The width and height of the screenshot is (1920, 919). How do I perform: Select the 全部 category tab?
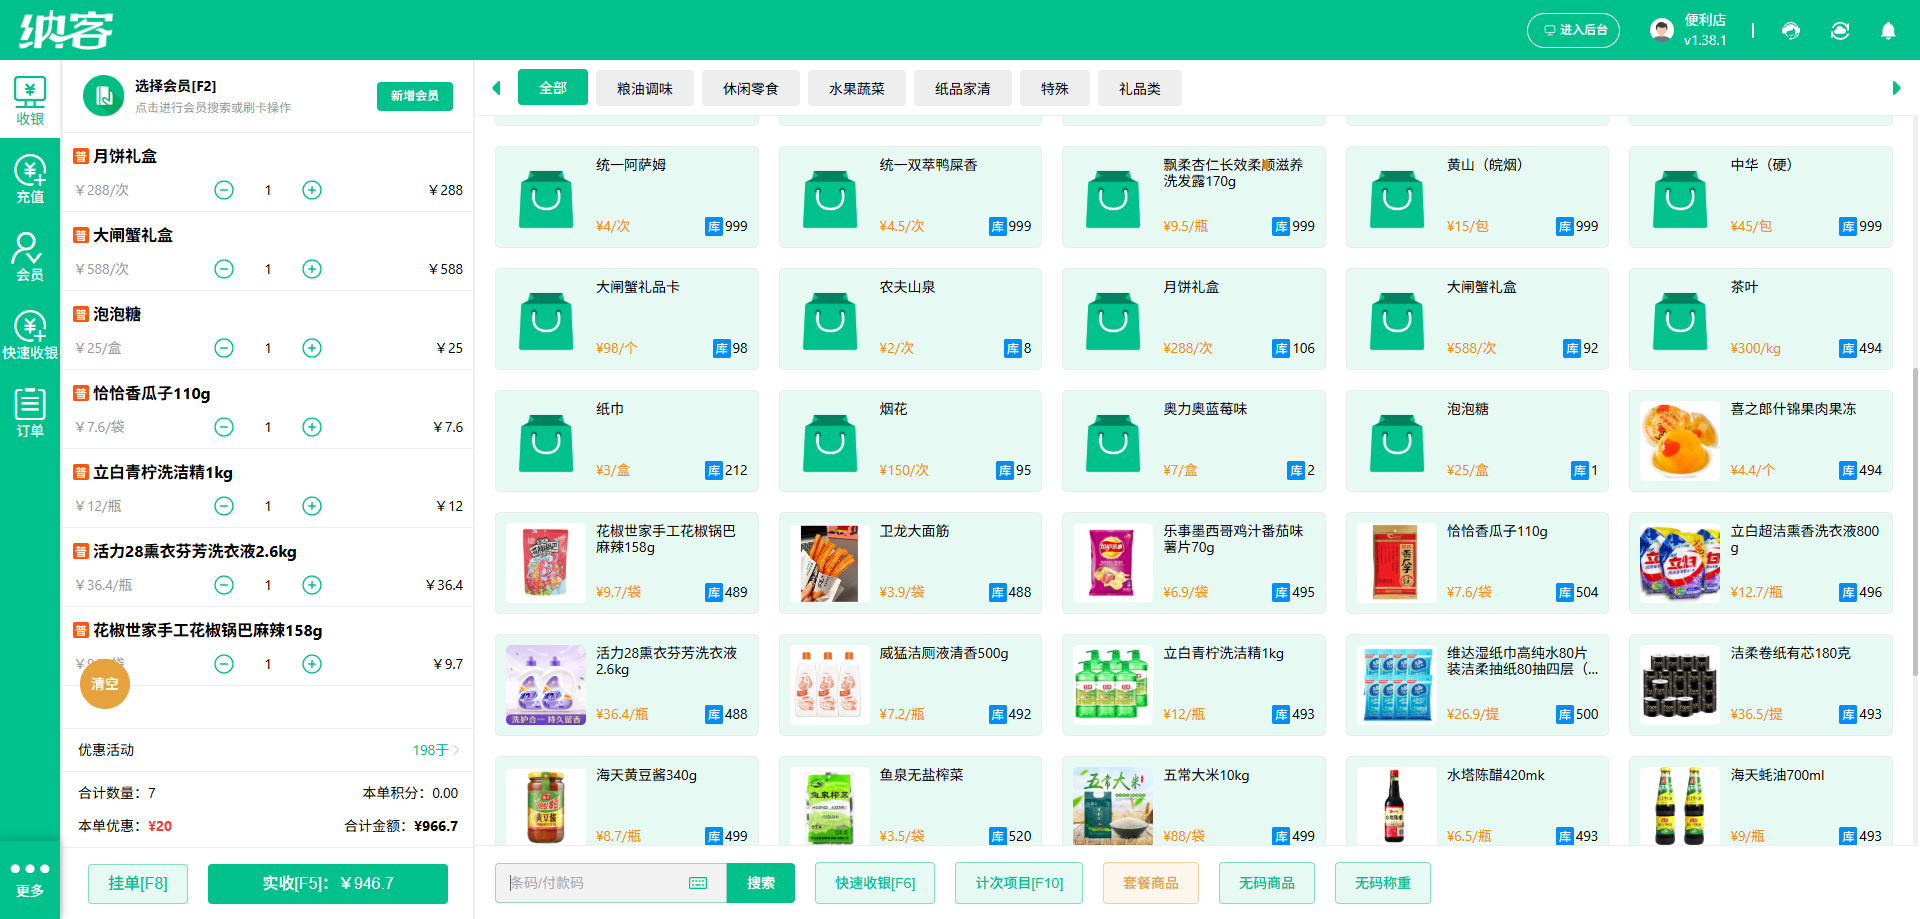553,88
